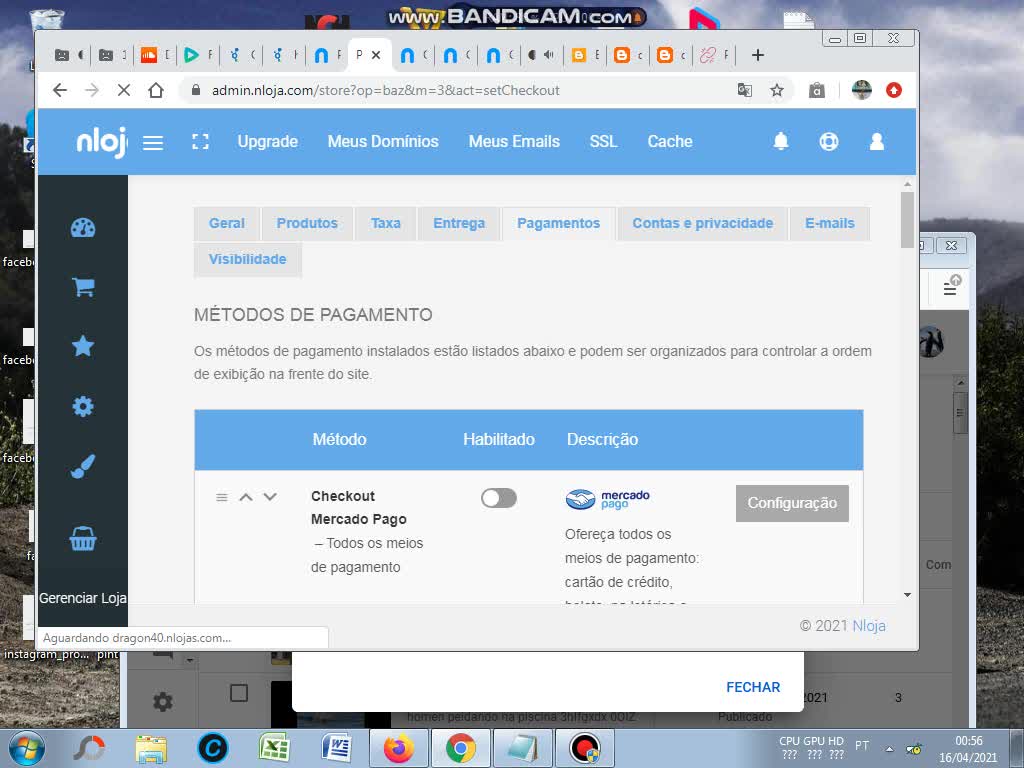1024x768 pixels.
Task: Click Upgrade in the top navigation
Action: click(x=268, y=142)
